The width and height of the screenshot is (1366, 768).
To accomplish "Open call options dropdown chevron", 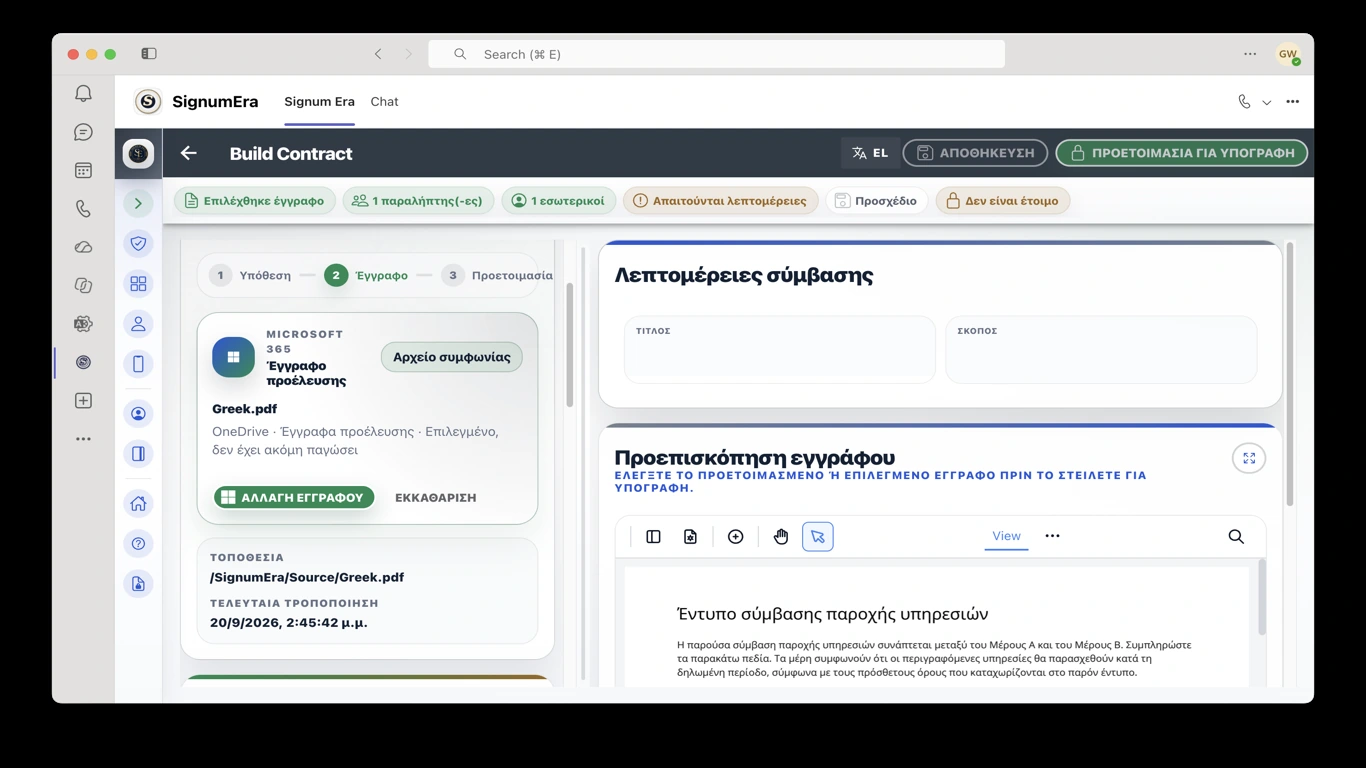I will point(1267,102).
